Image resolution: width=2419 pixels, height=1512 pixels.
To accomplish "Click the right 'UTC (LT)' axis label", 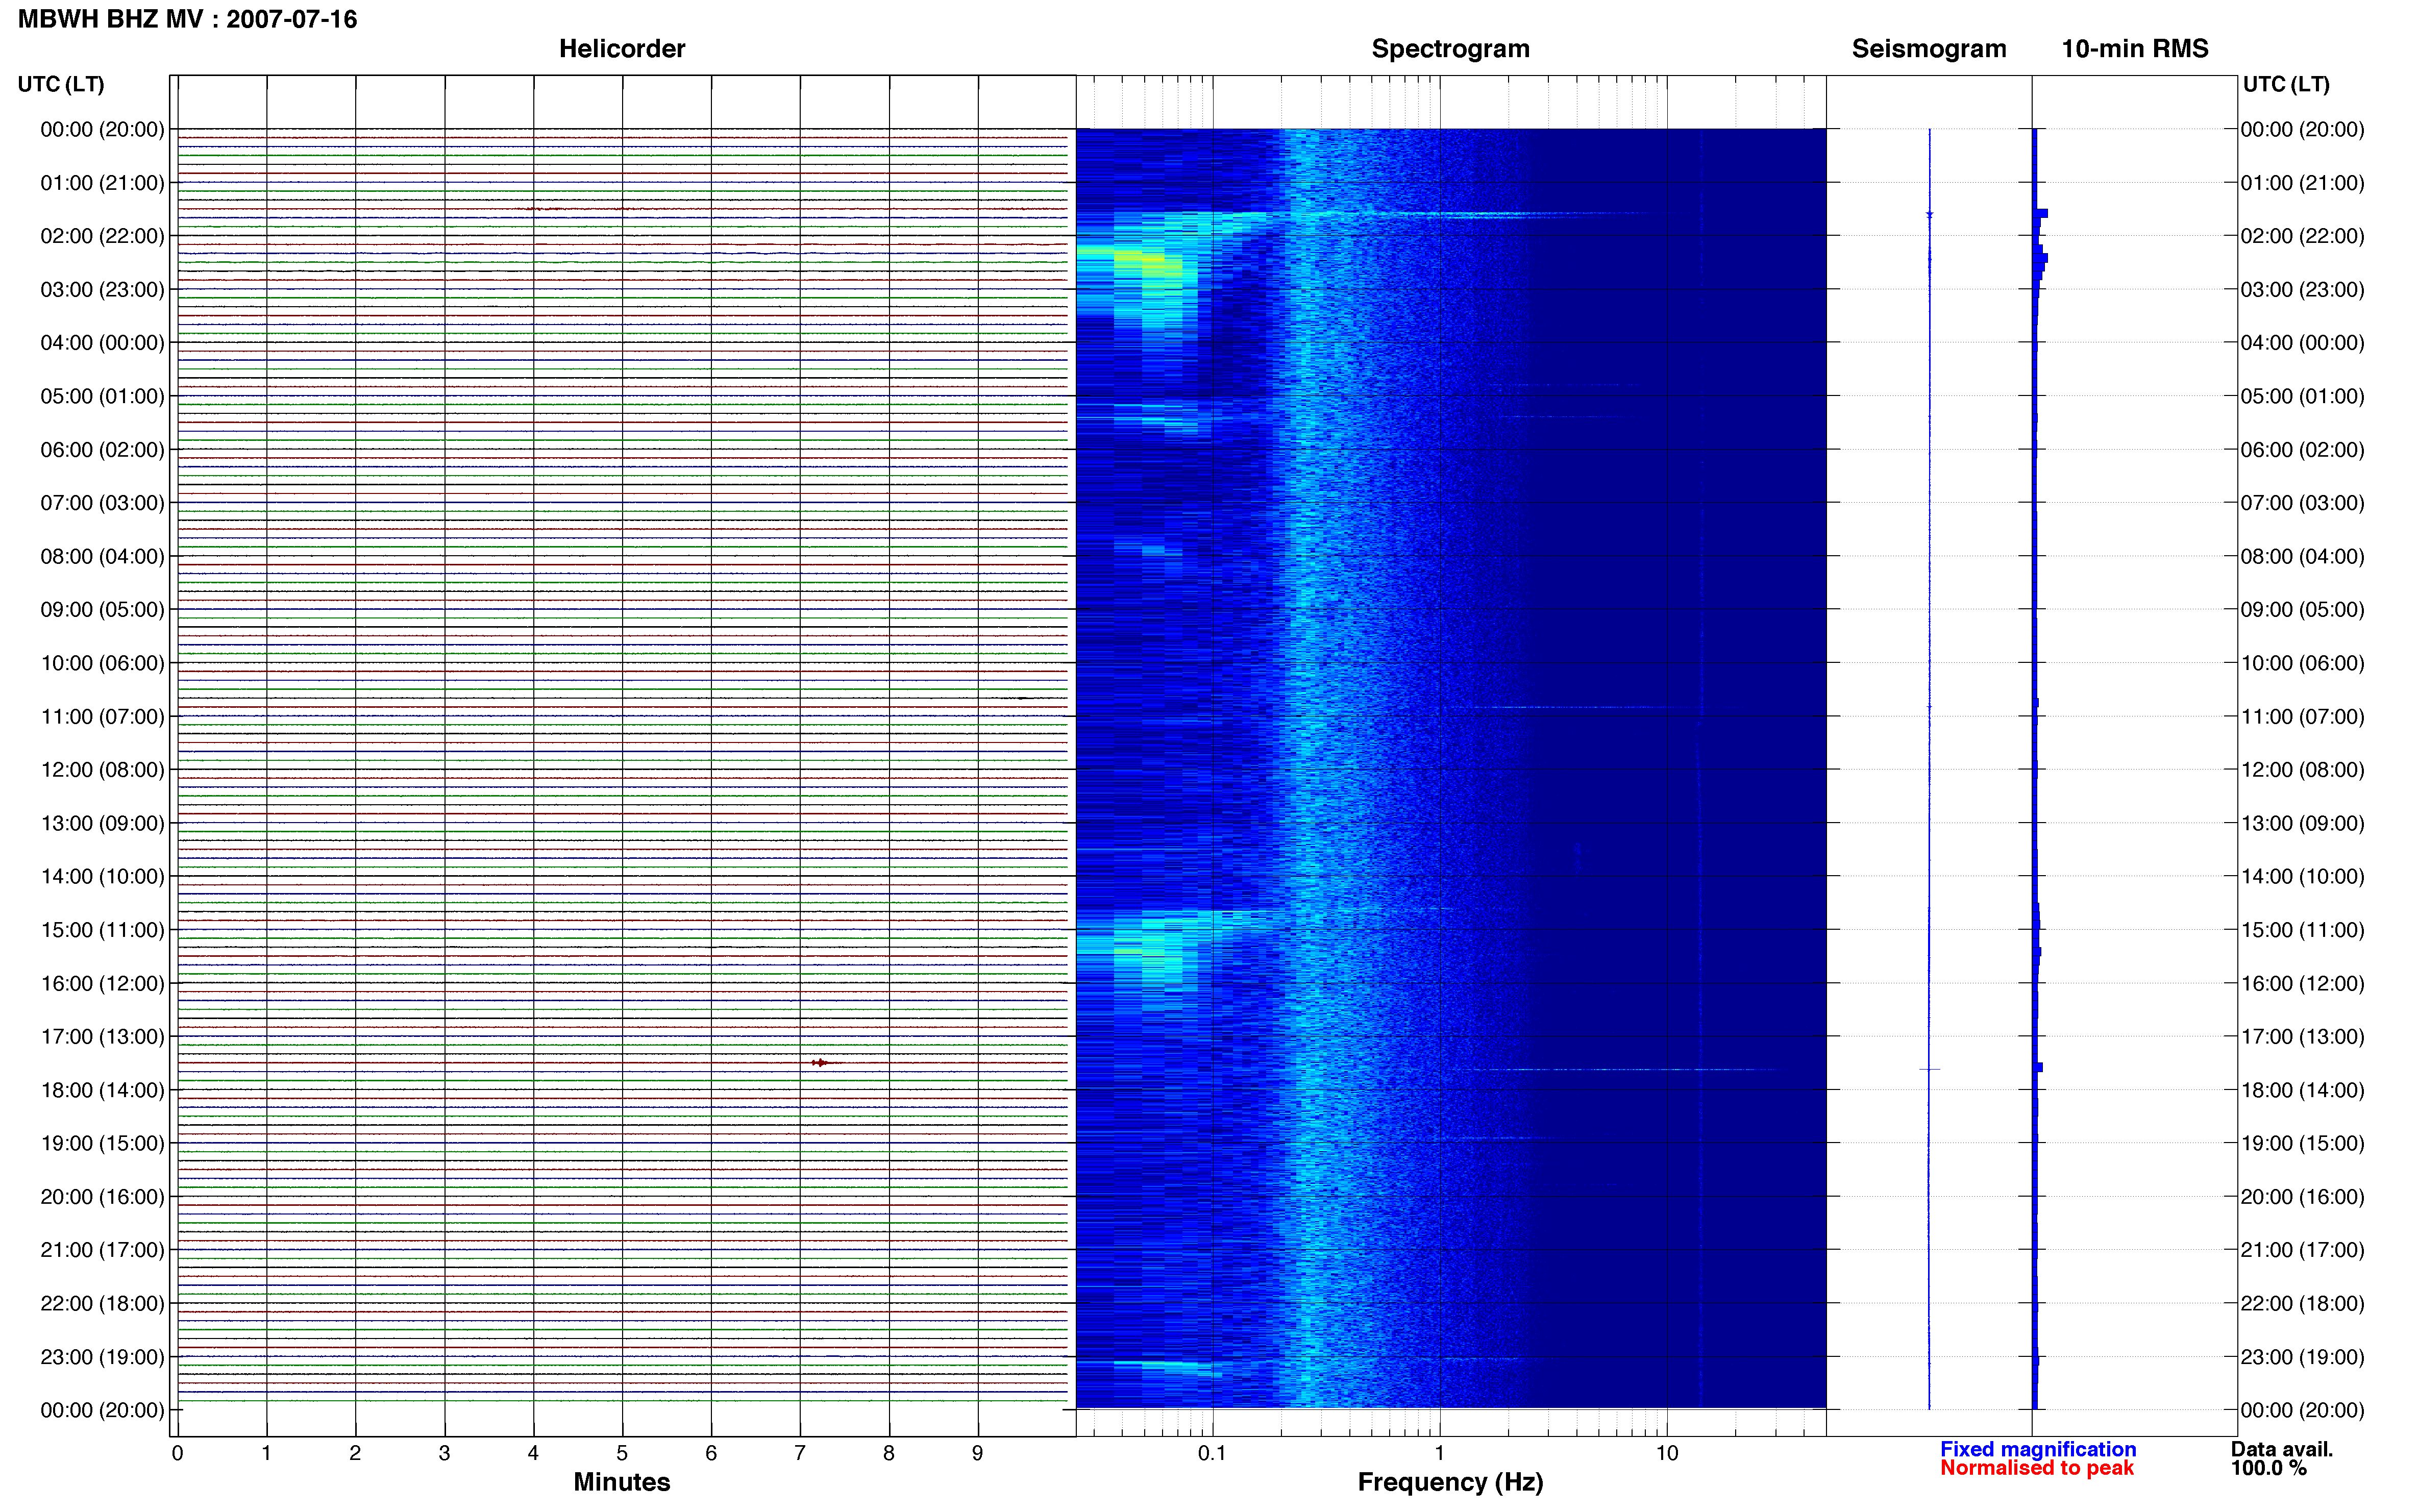I will 2286,84.
